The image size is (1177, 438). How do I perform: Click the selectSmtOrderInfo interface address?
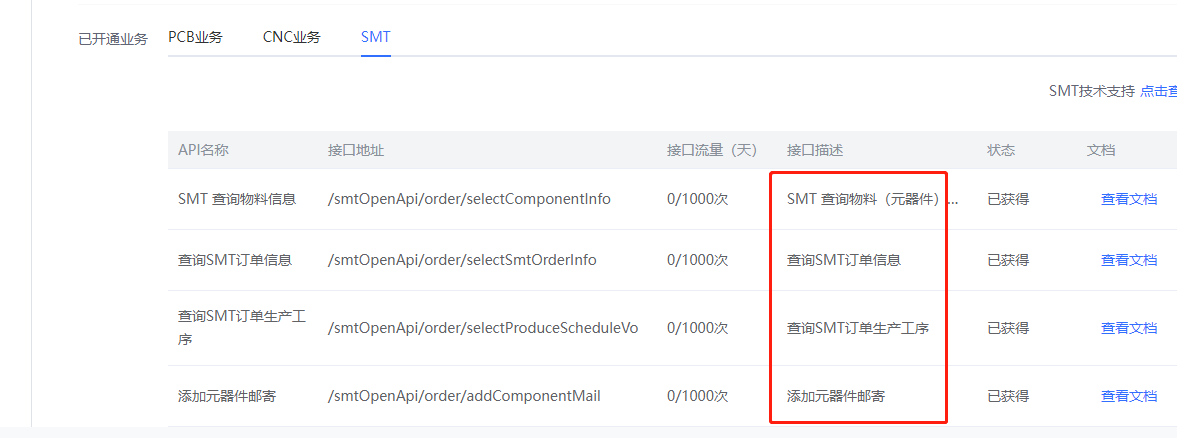coord(462,260)
